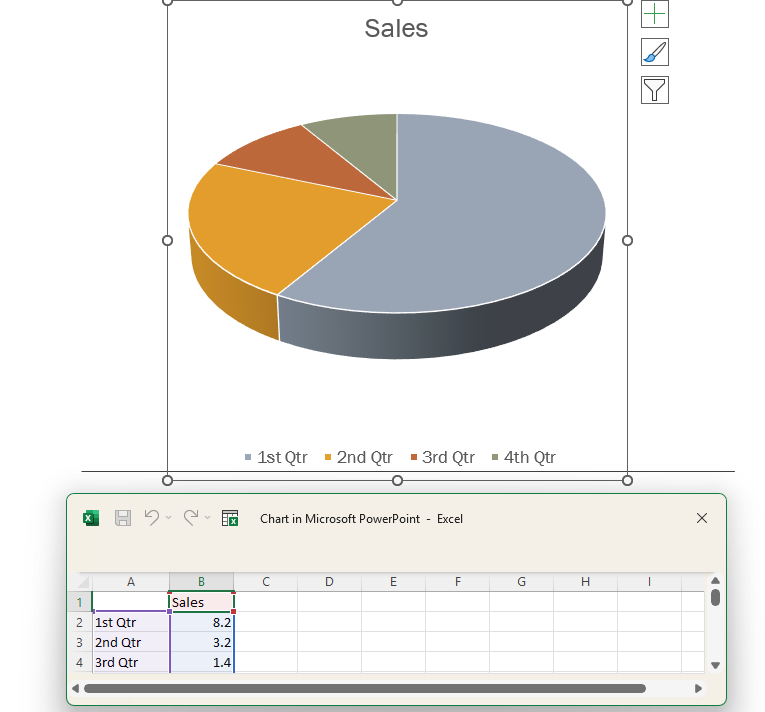Viewport: 765px width, 712px height.
Task: Open the Edit Data in Microsoft Excel icon
Action: pos(230,518)
